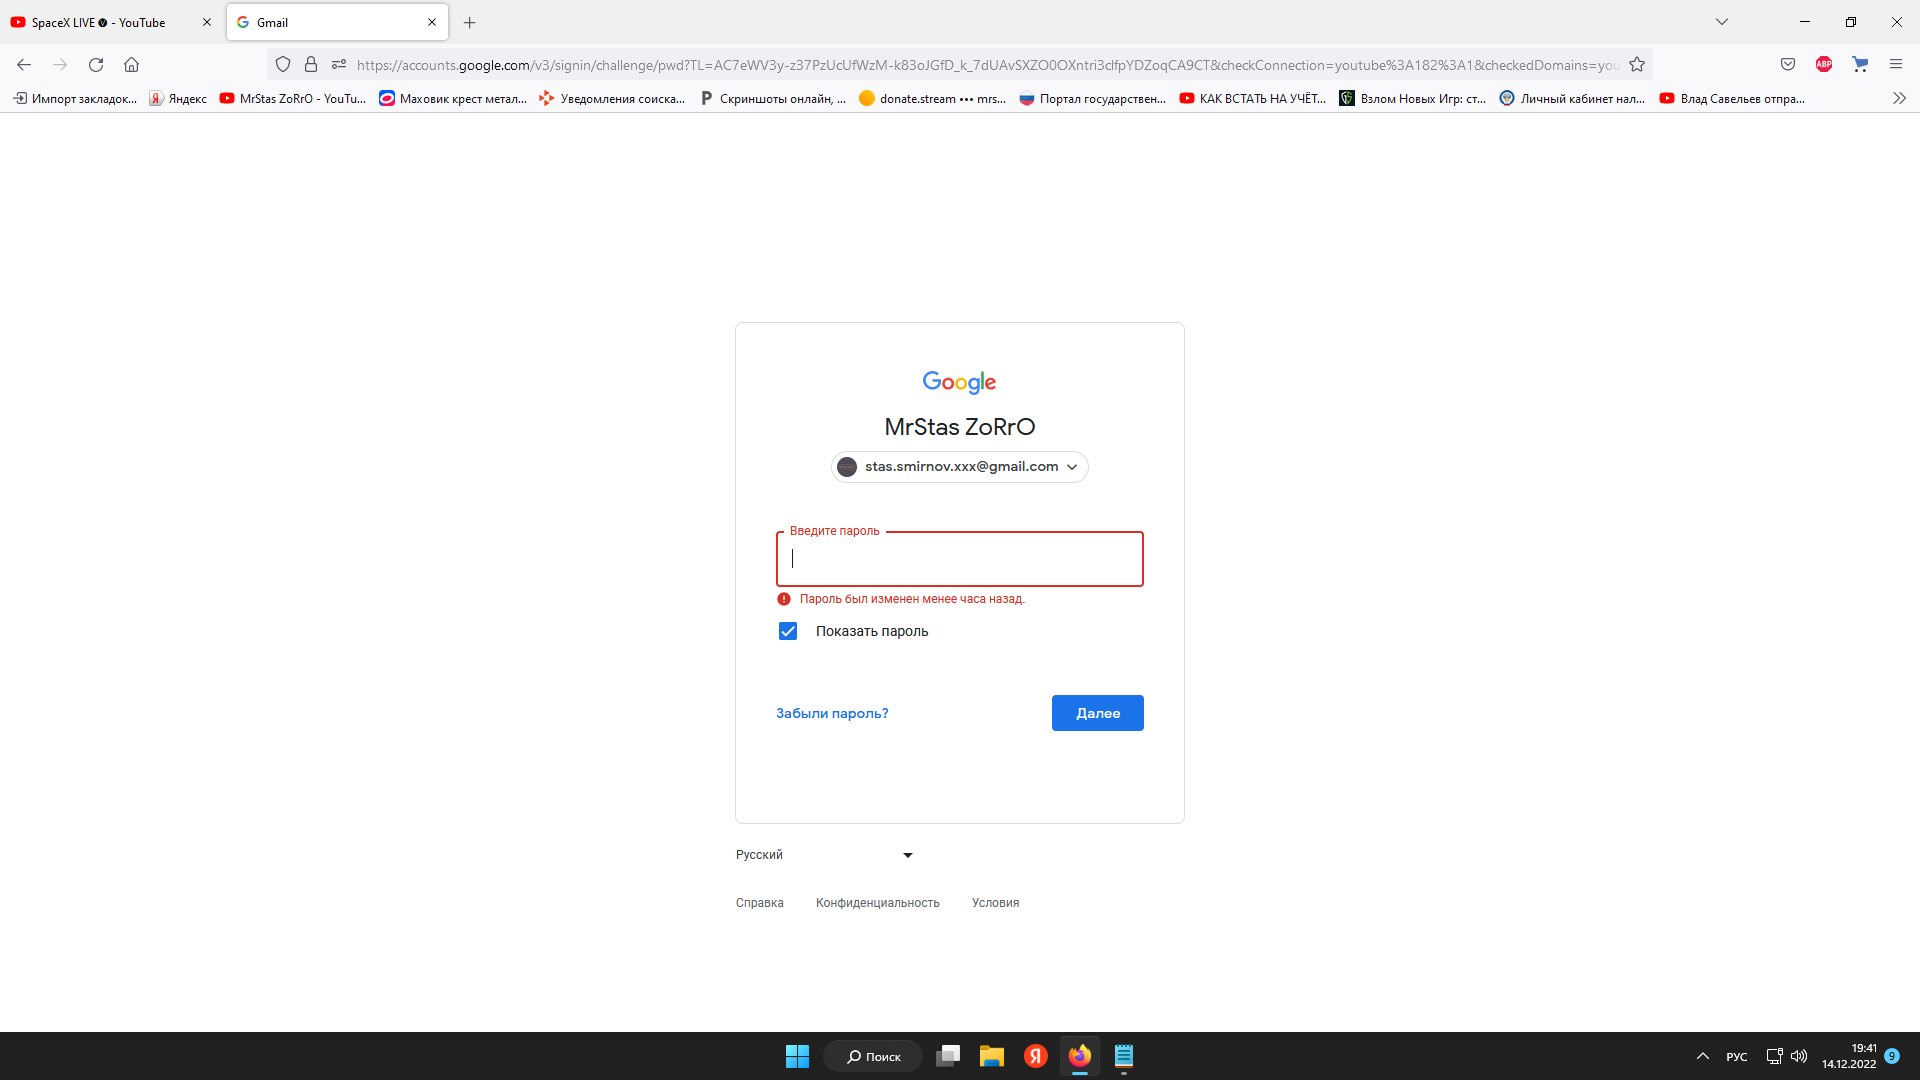The width and height of the screenshot is (1920, 1080).
Task: Open the КАК ВСТАТЬ НА УЧЁТ bookmark
Action: [1253, 98]
